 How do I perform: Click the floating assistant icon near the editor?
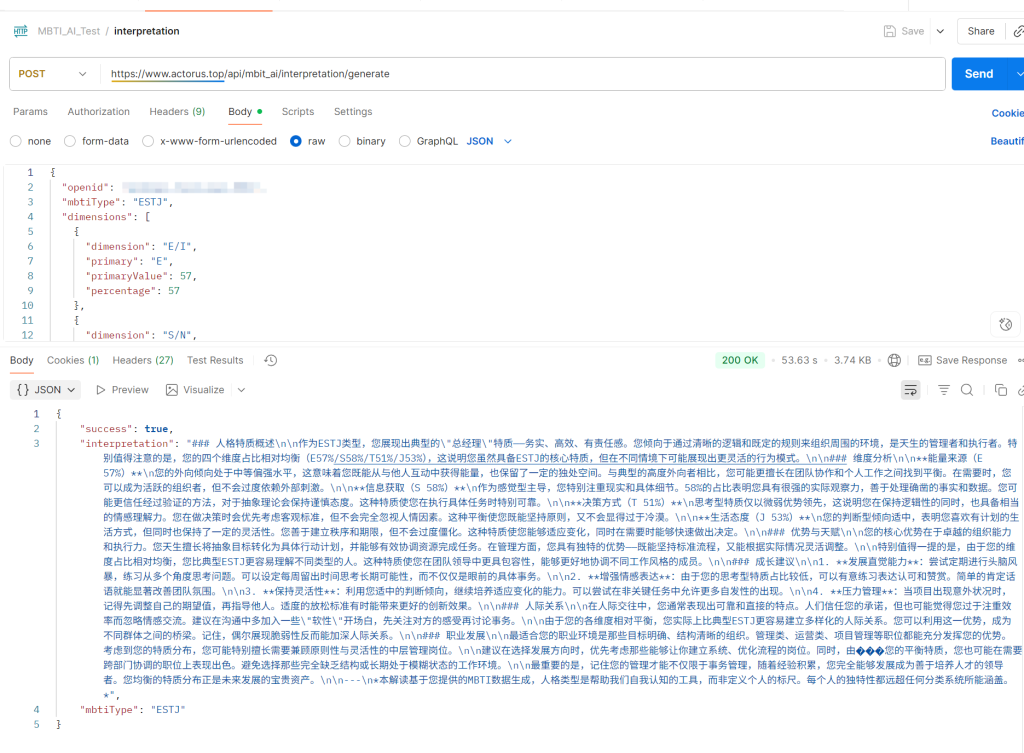coord(1006,323)
